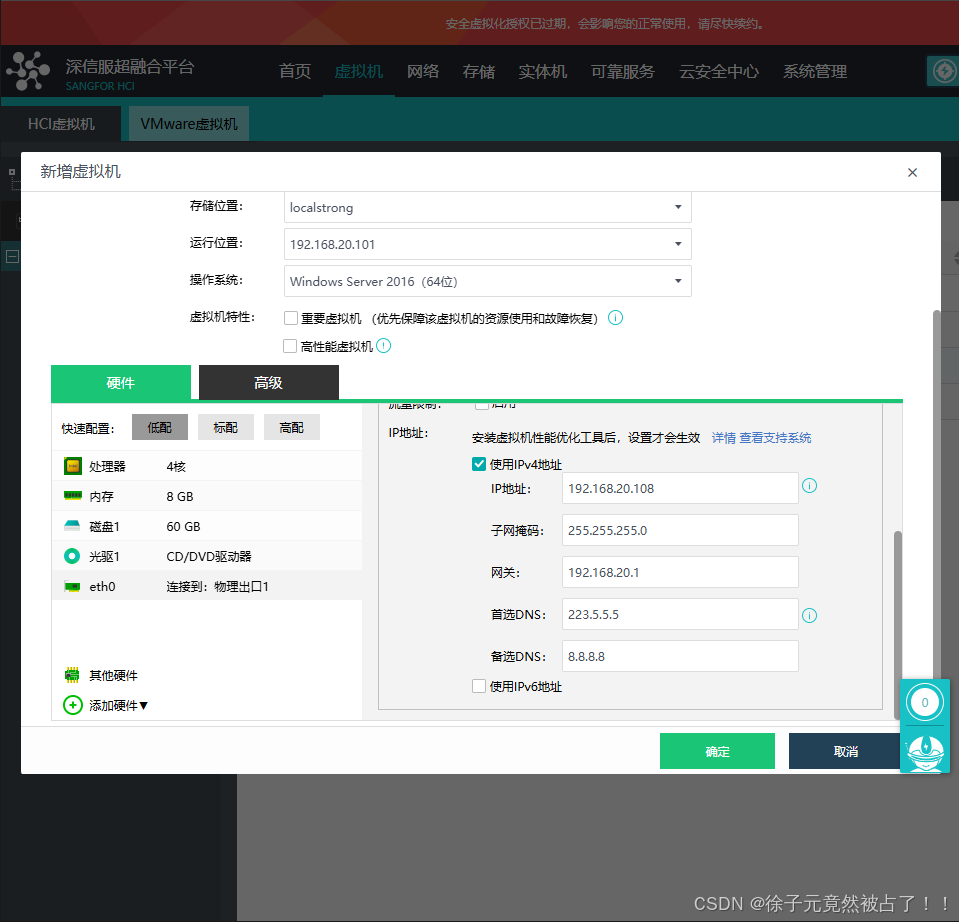Image resolution: width=959 pixels, height=922 pixels.
Task: Confirm with the 确定 button
Action: click(x=717, y=751)
